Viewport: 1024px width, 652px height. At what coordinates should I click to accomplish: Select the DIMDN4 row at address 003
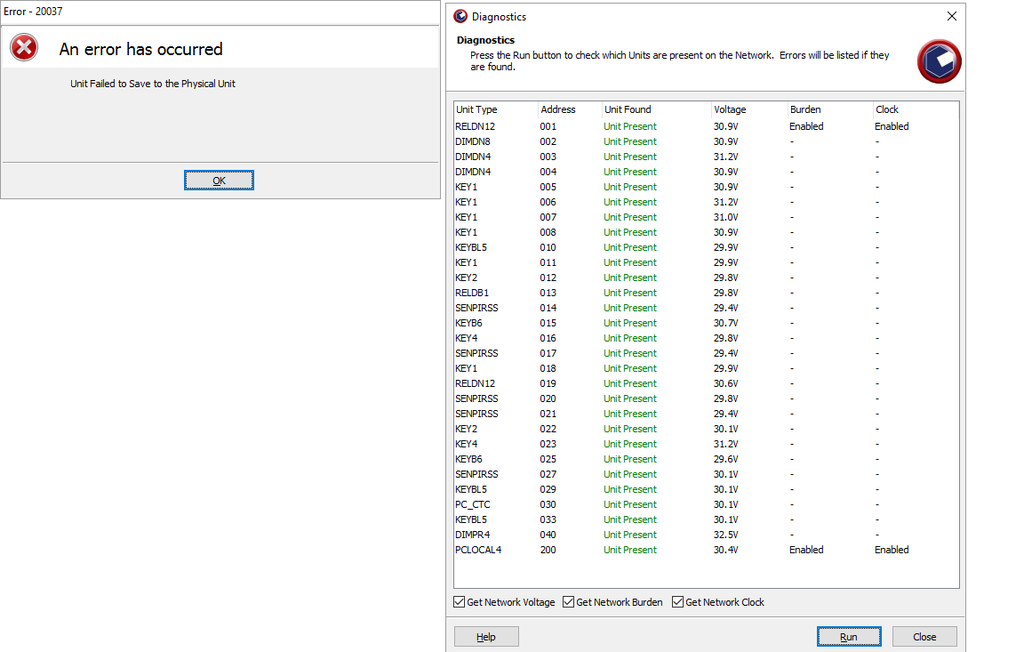click(x=706, y=156)
